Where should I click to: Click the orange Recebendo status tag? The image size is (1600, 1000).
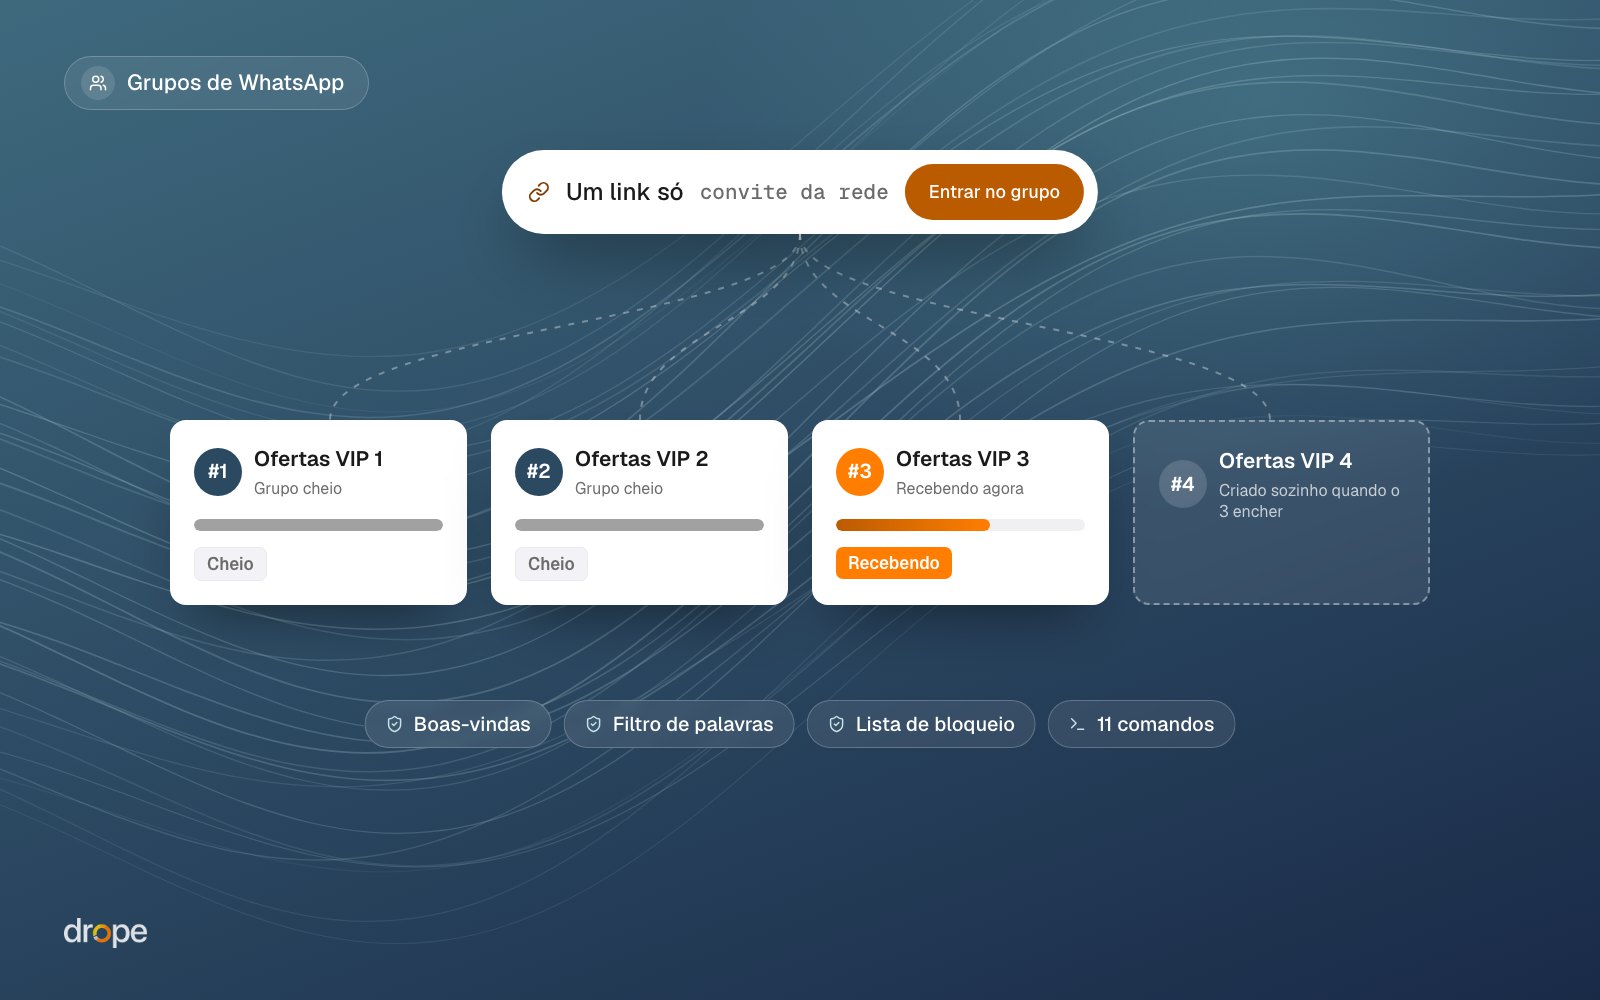point(894,563)
